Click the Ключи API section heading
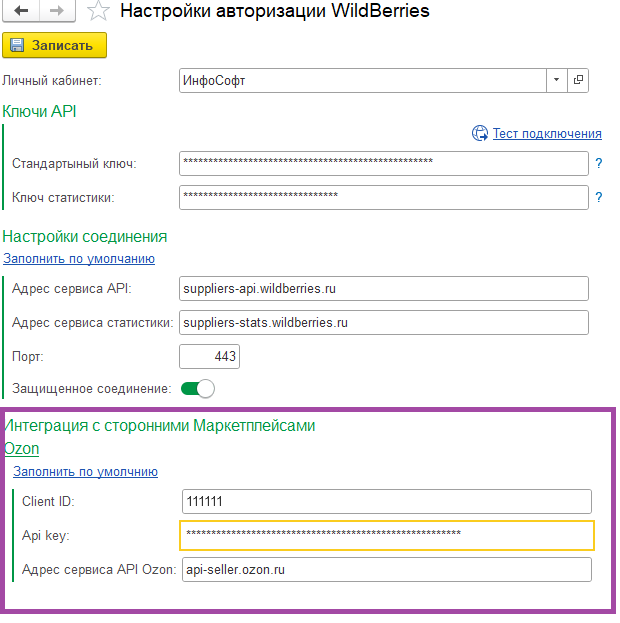Image resolution: width=620 pixels, height=623 pixels. tap(39, 111)
